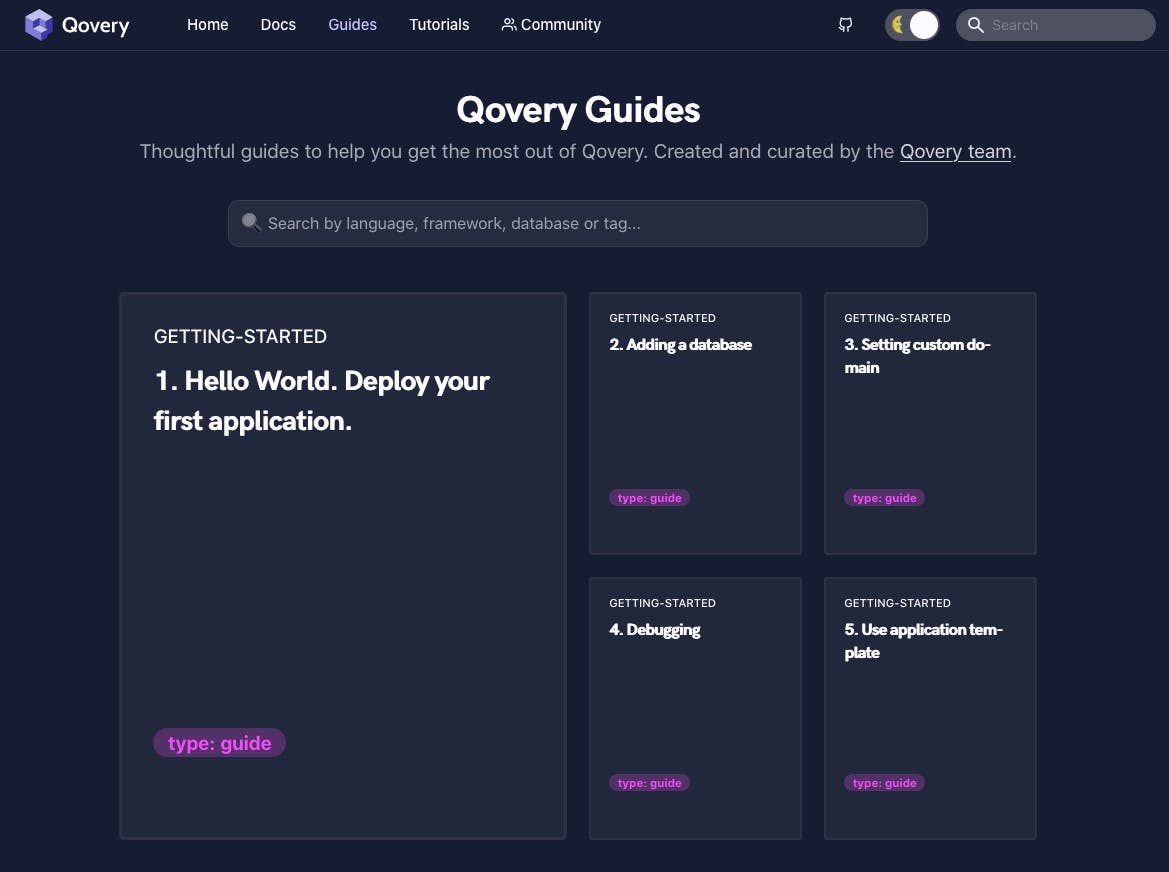Open the Guides tab
This screenshot has width=1169, height=872.
pyautogui.click(x=352, y=24)
